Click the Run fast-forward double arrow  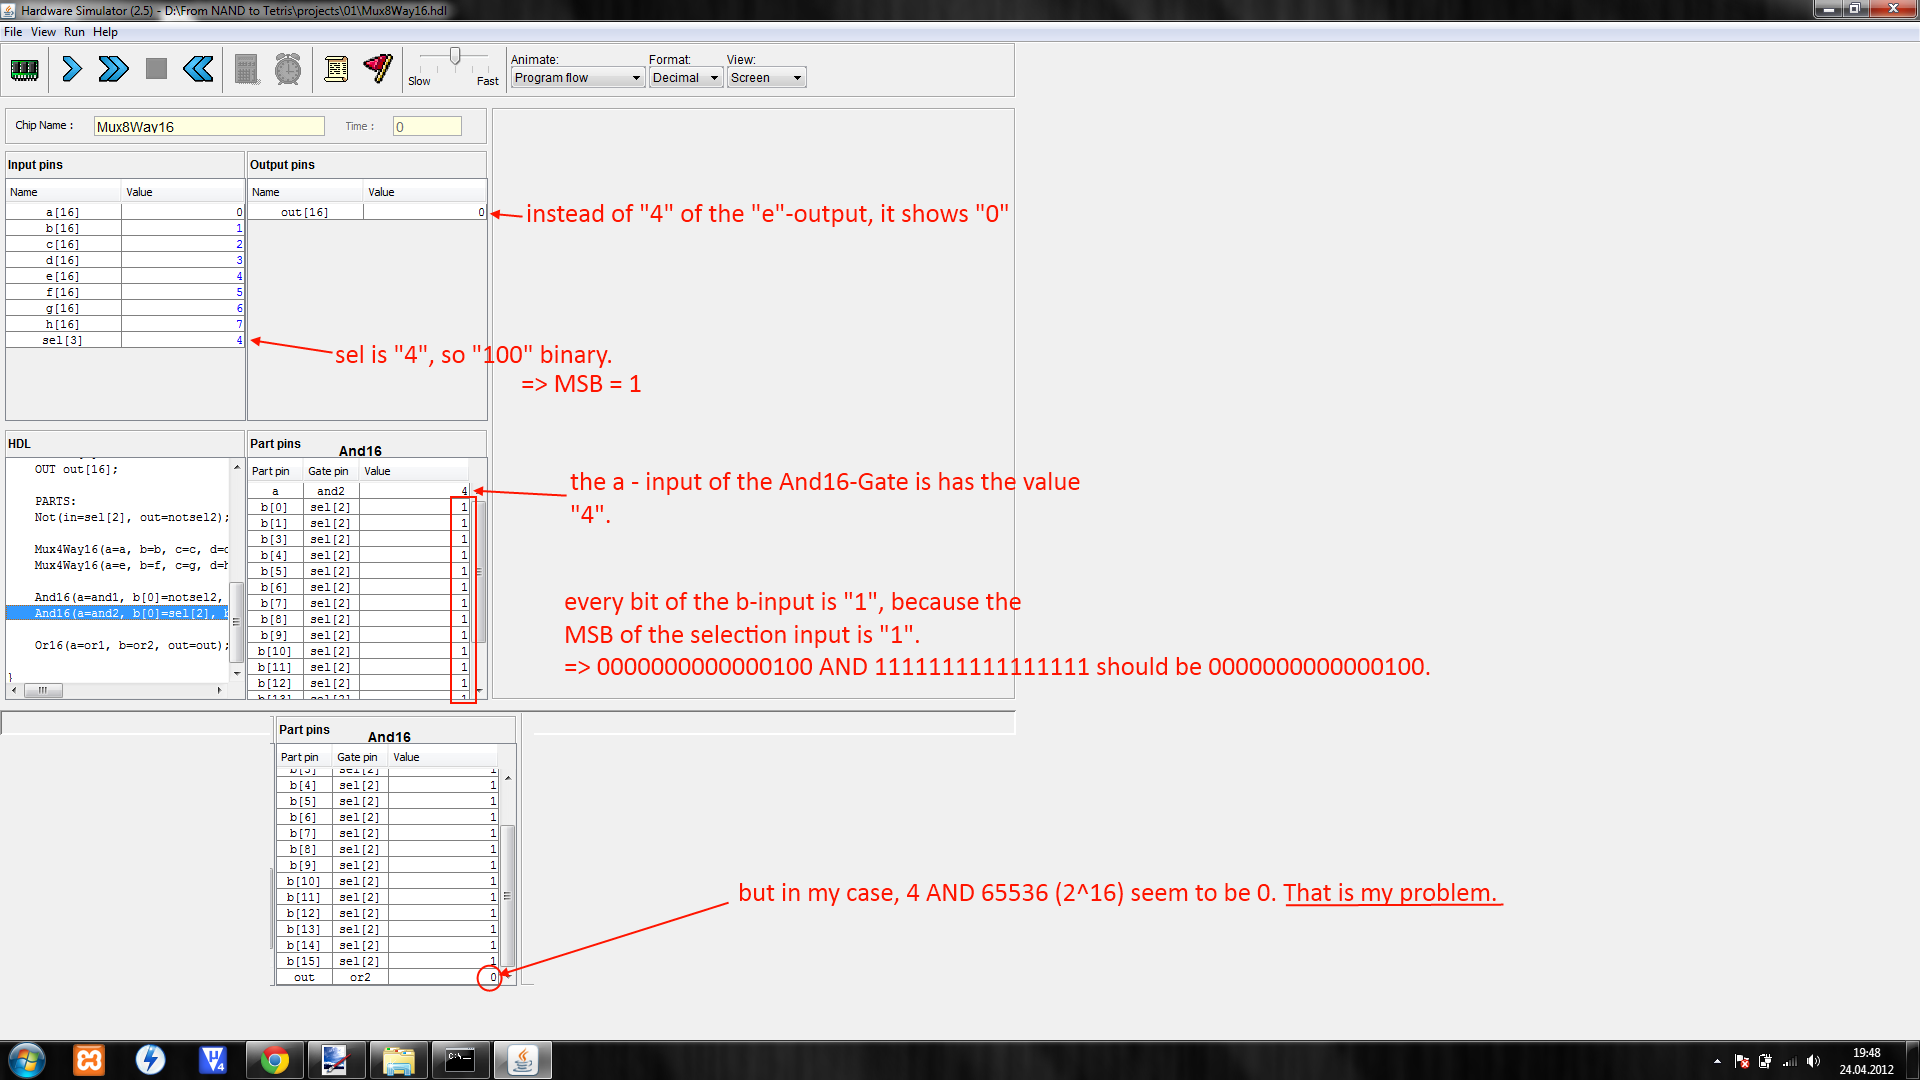[x=113, y=70]
